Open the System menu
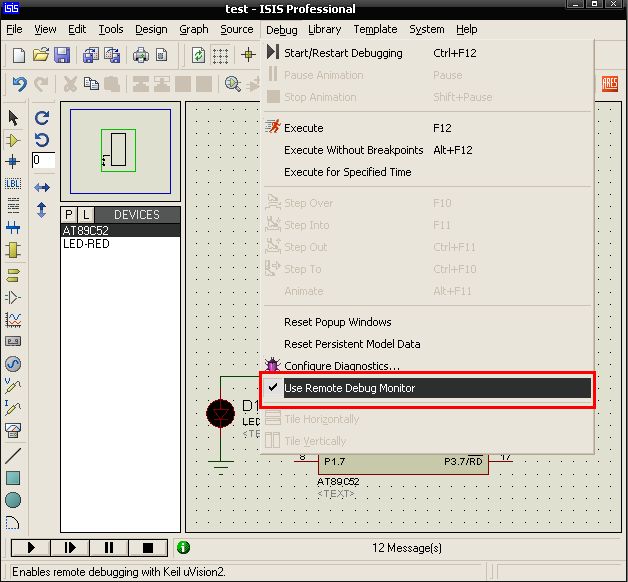Screen dimensions: 628x582 tap(427, 29)
